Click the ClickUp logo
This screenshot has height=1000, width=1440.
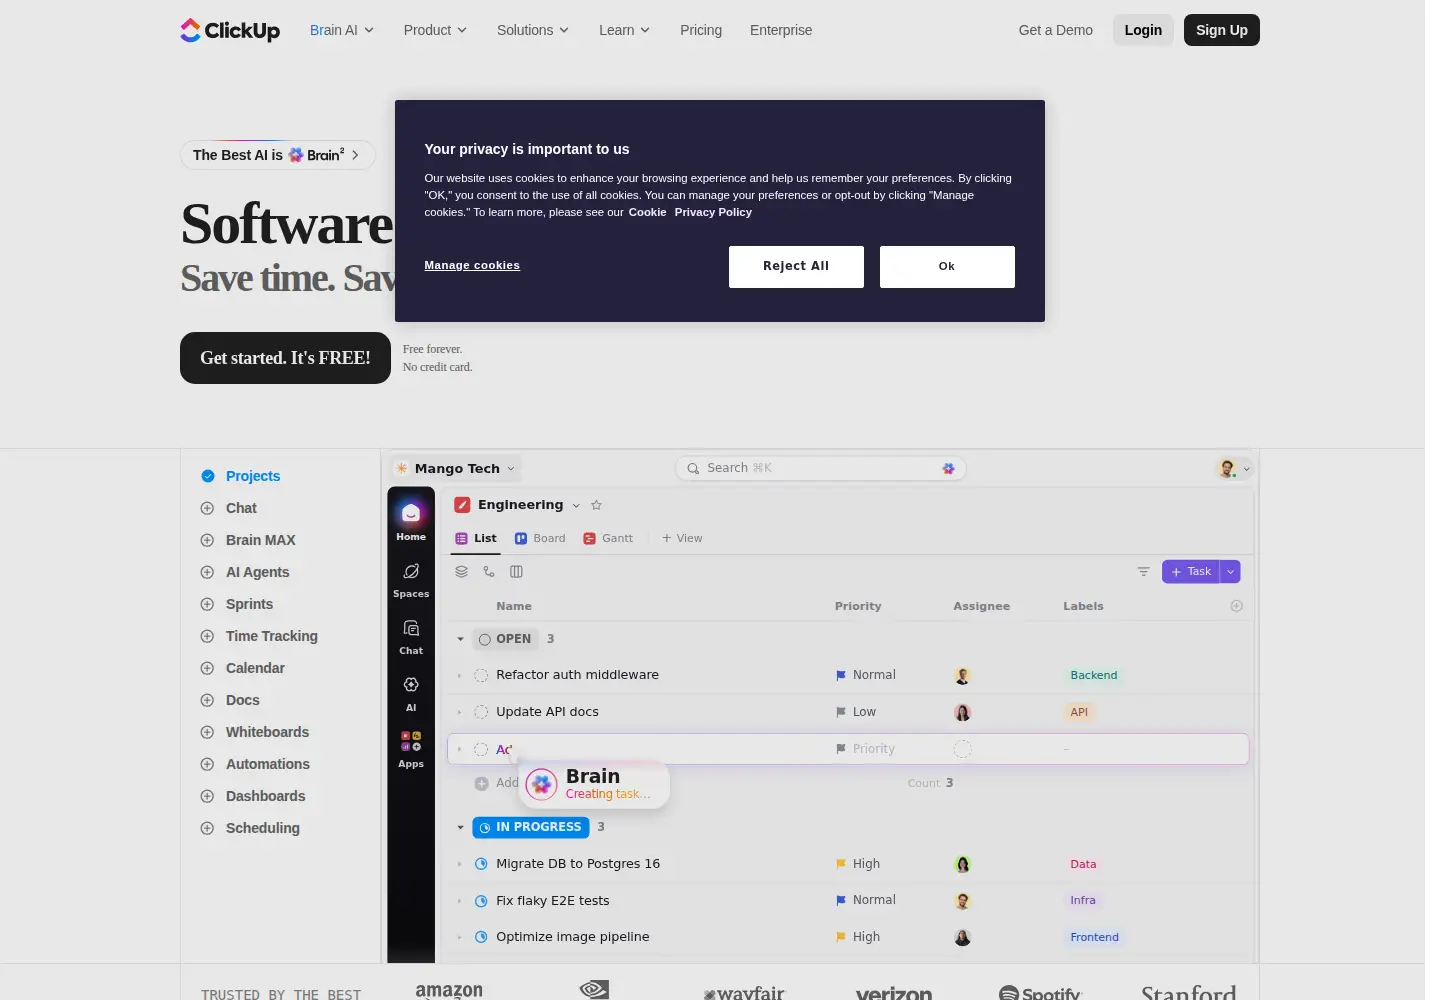coord(230,31)
